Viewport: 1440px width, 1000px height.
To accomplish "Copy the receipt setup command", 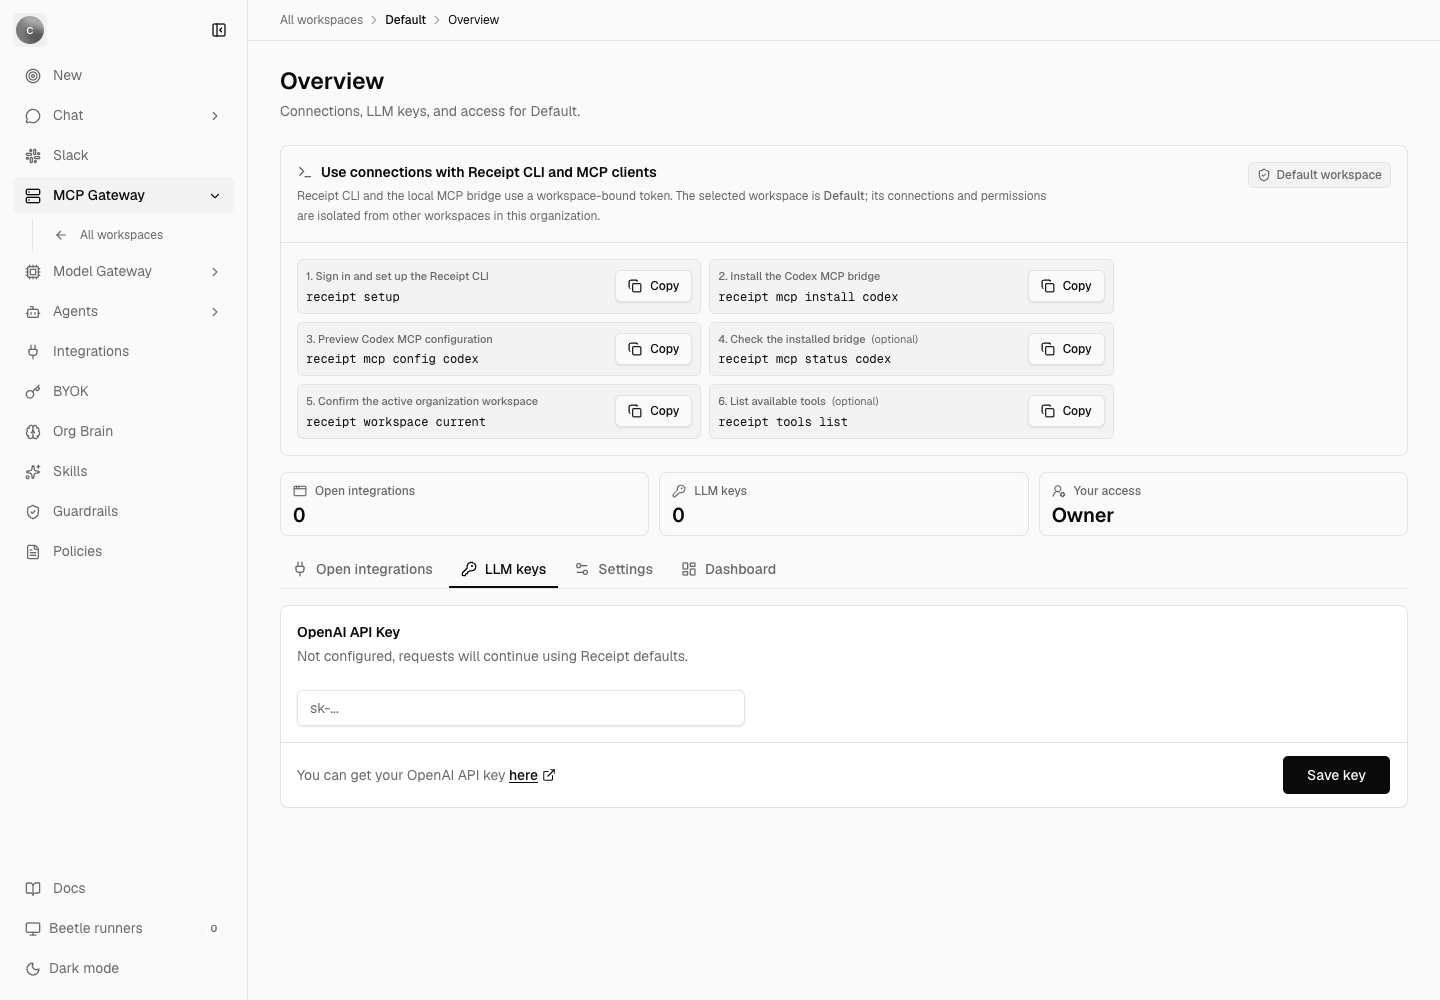I will [653, 286].
